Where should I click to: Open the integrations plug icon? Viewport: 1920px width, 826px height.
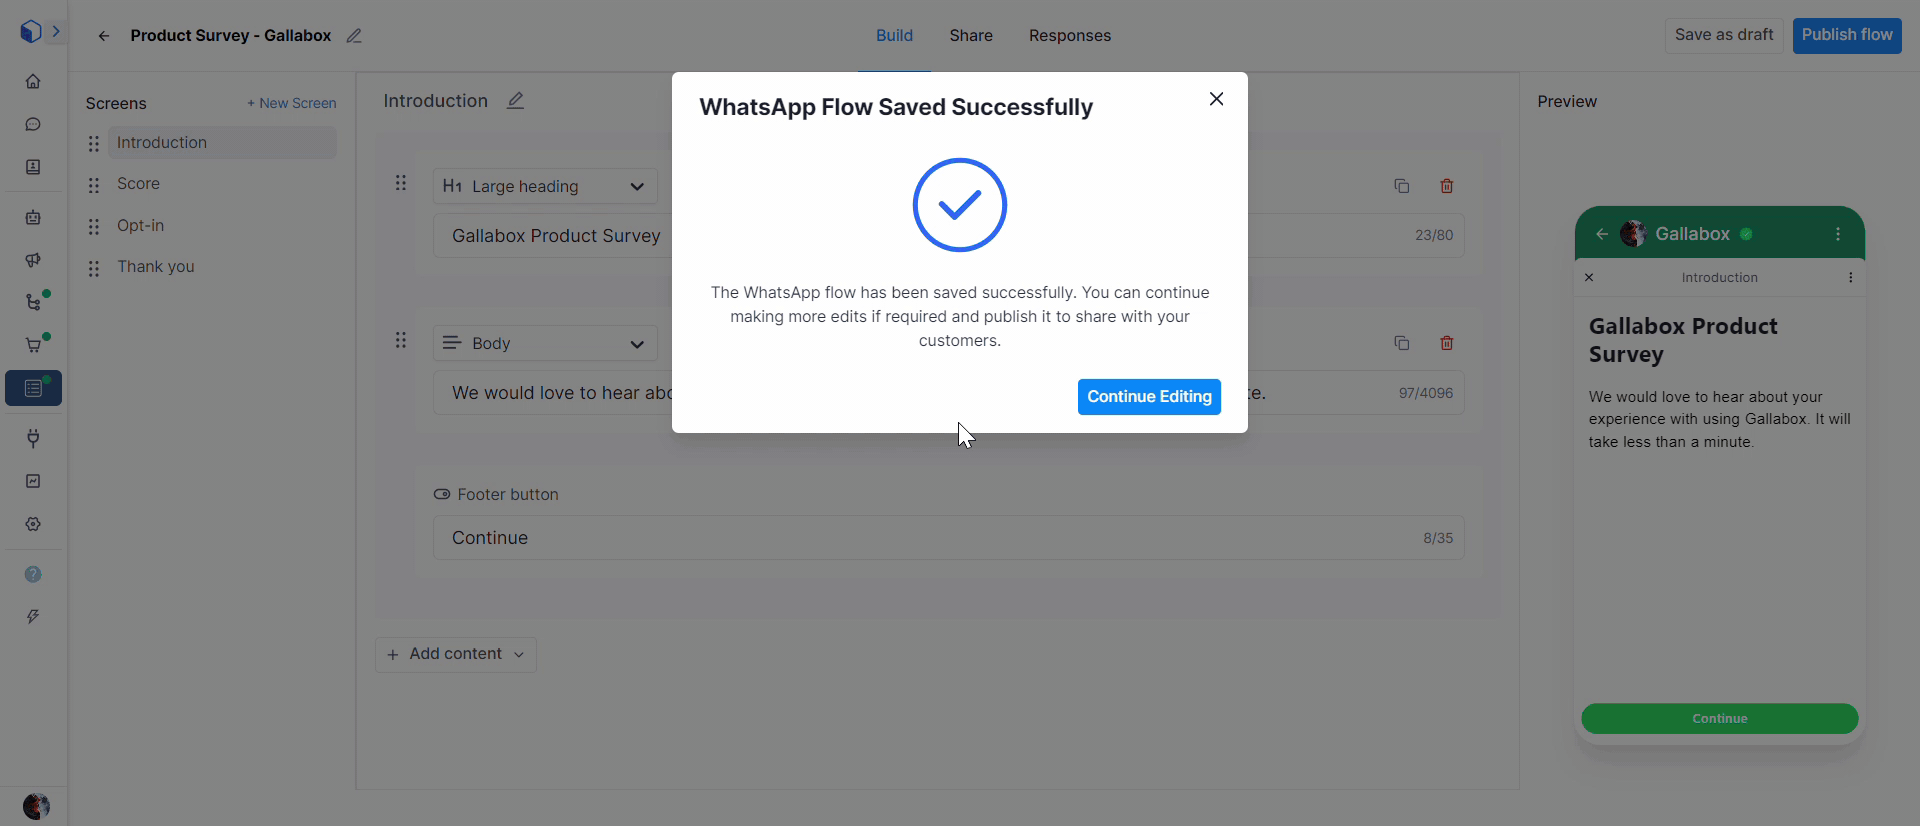pos(33,438)
